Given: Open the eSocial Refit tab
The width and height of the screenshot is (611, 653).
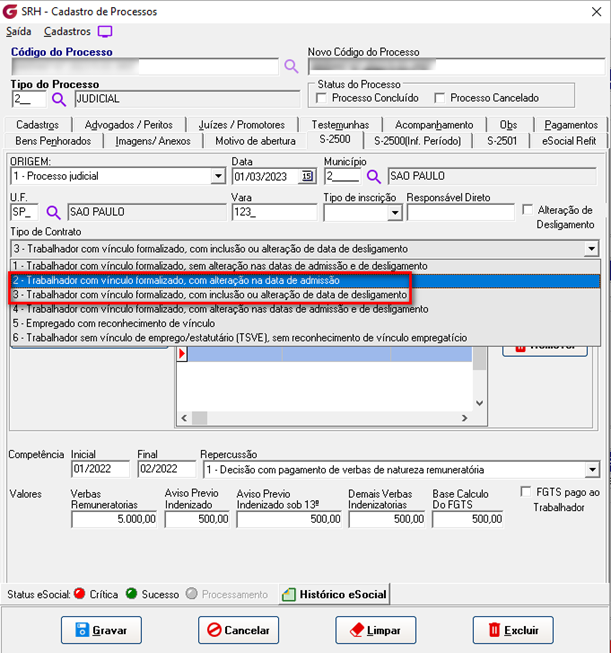Looking at the screenshot, I should coord(569,141).
